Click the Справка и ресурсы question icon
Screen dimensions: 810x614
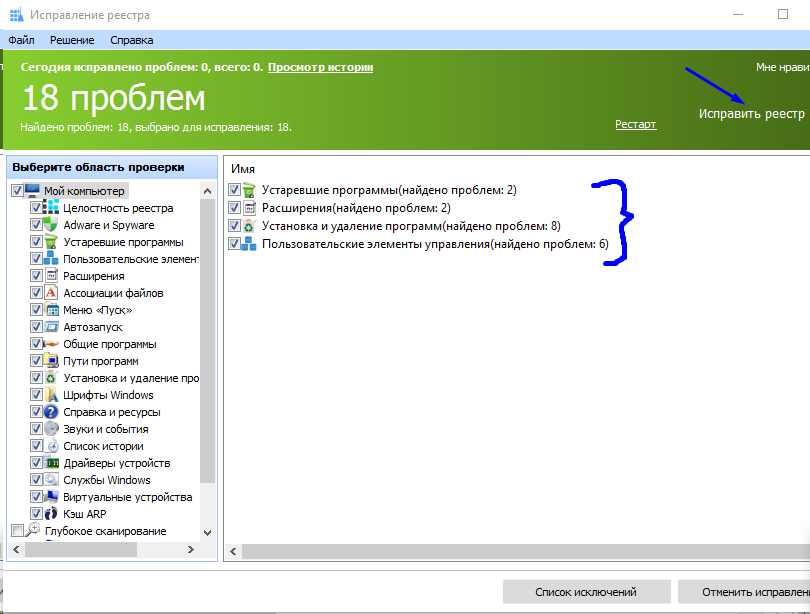click(x=52, y=412)
